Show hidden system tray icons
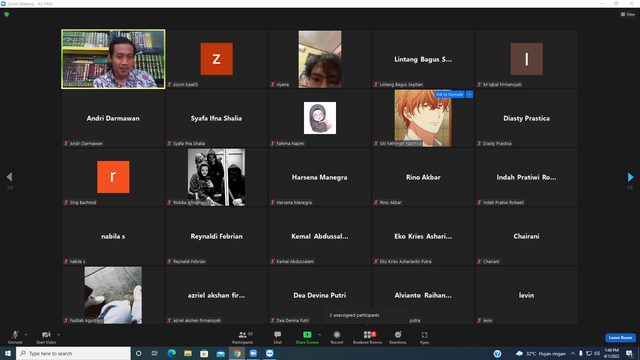Viewport: 640px width, 360px height. coord(573,353)
